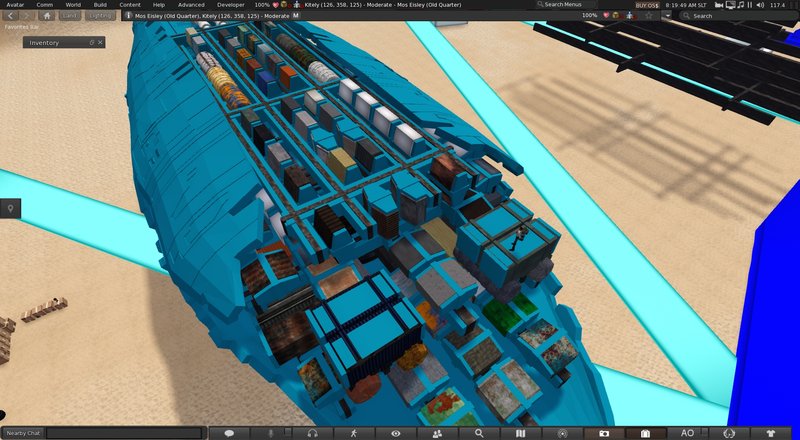
Task: Open camera view controls with eye icon
Action: click(395, 433)
